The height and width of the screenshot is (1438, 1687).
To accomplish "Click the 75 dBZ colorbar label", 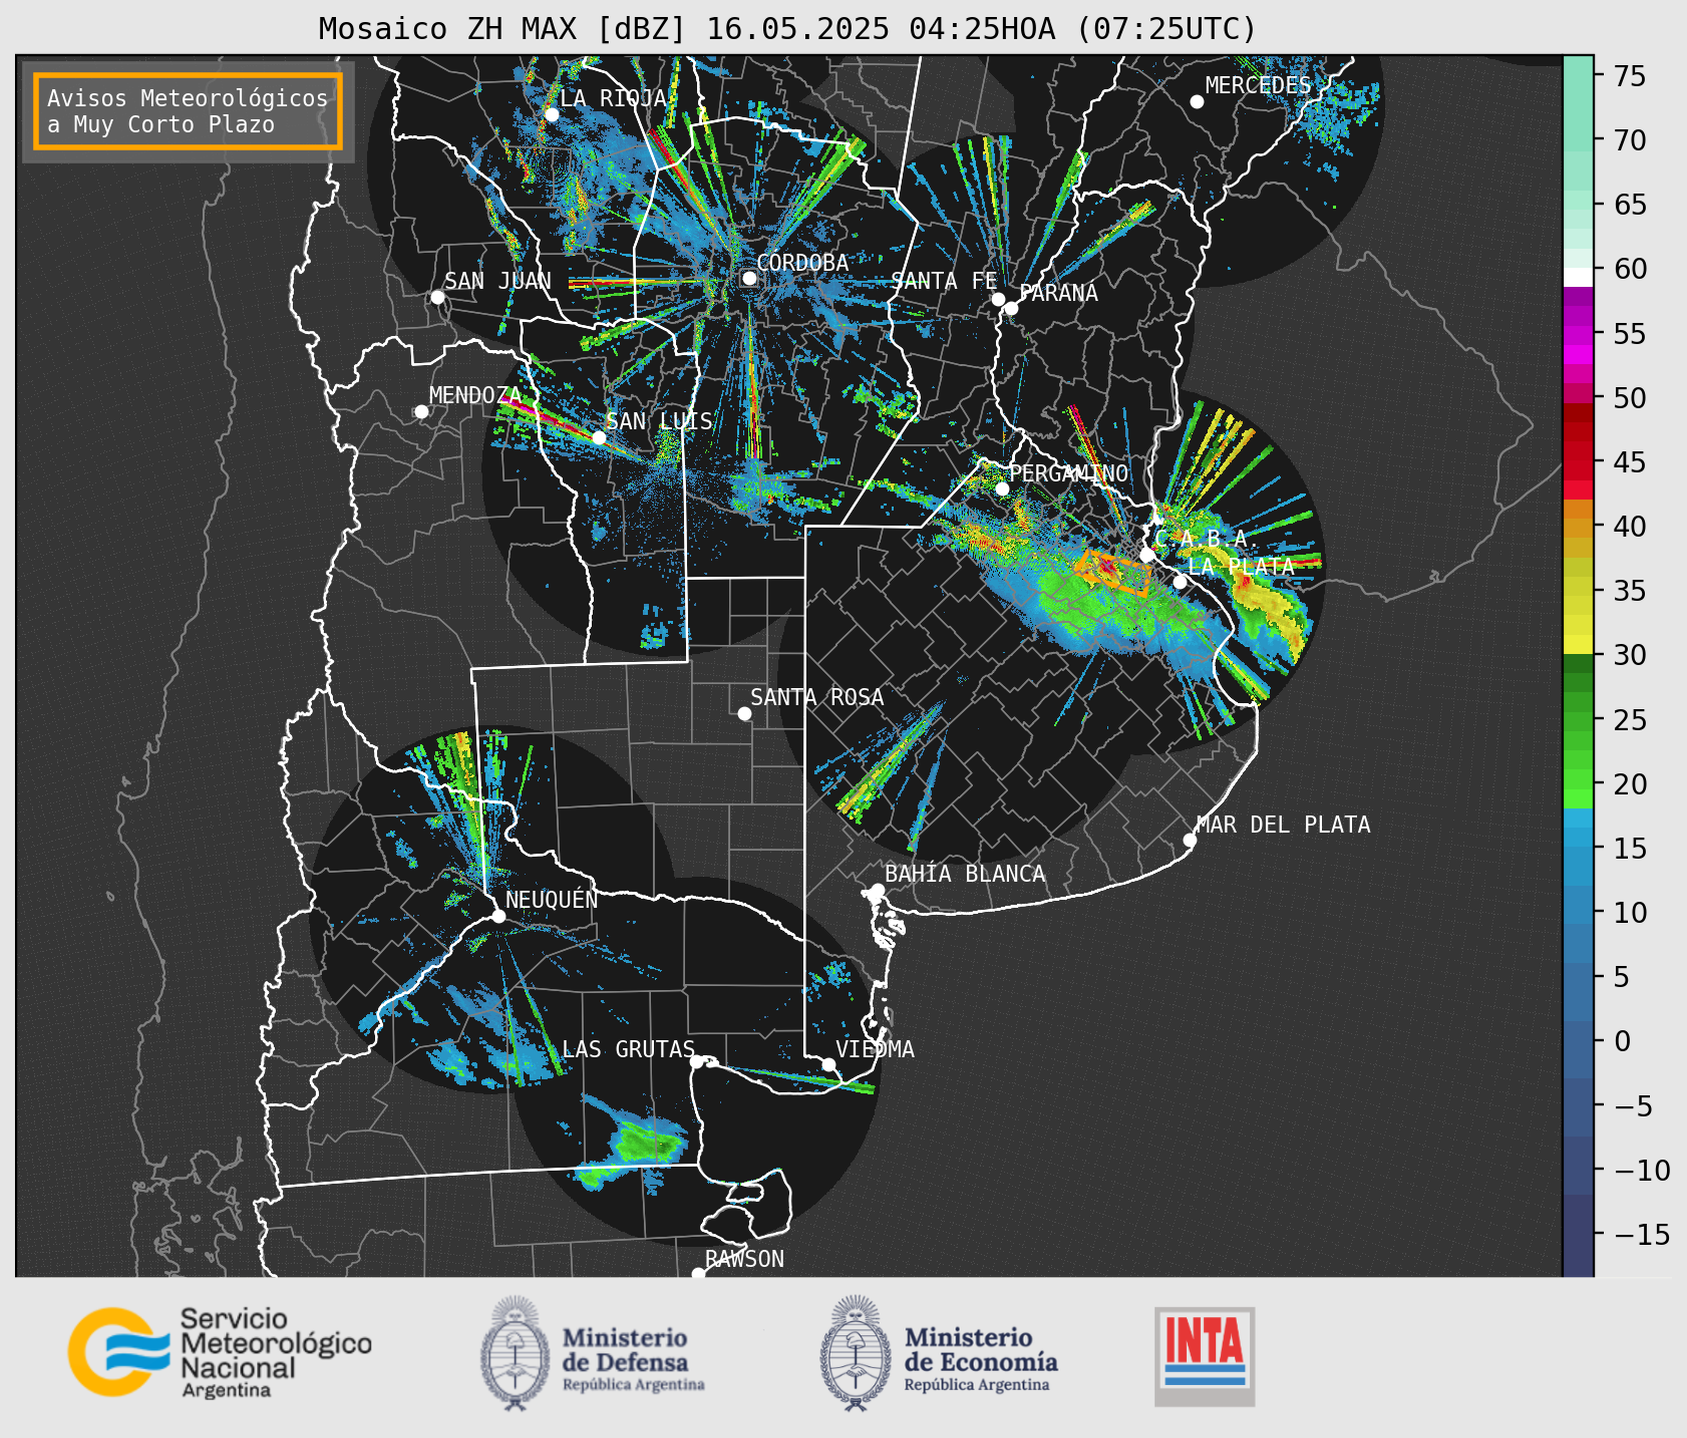I will 1630,76.
